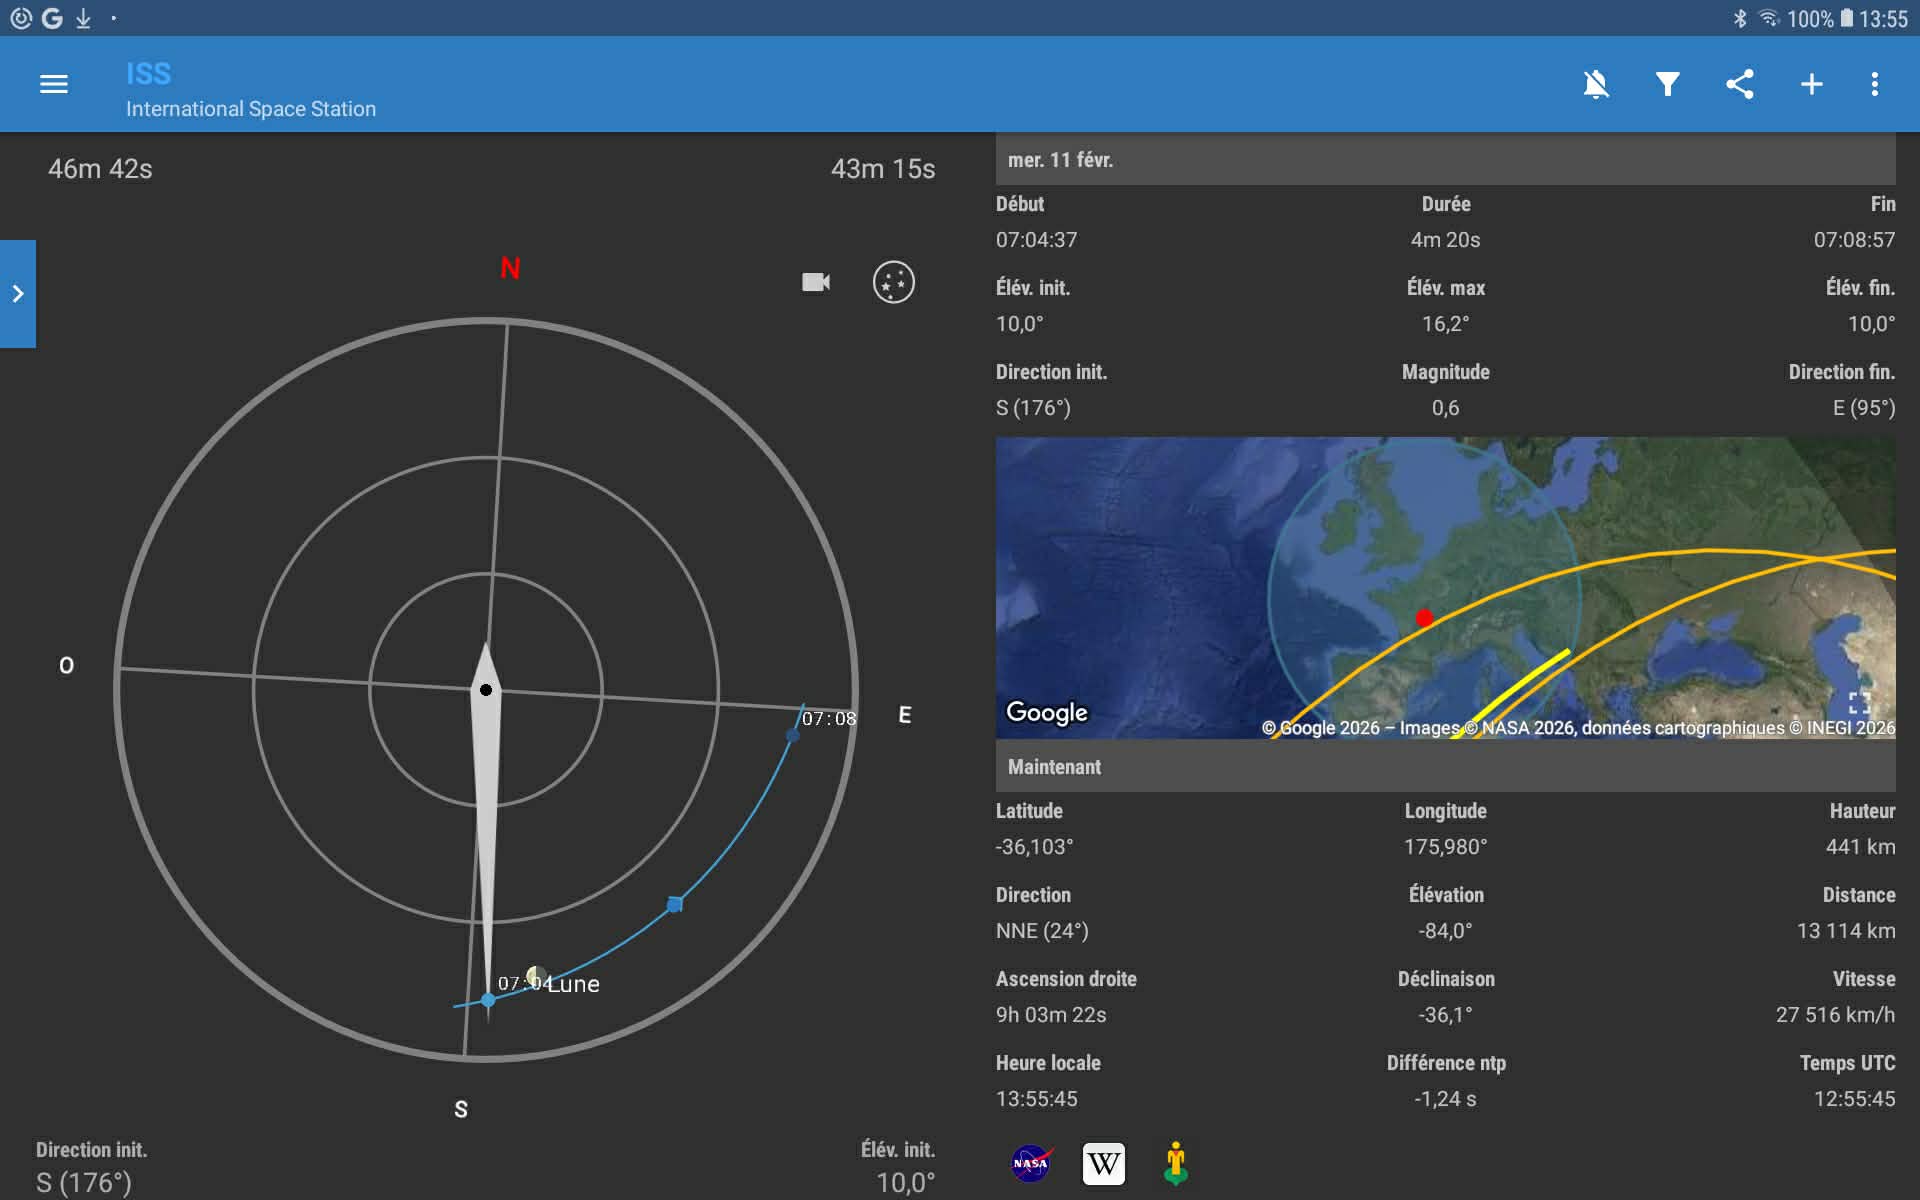Open Wikipedia page for ISS
Screen dimensions: 1920x1200
point(1103,1163)
